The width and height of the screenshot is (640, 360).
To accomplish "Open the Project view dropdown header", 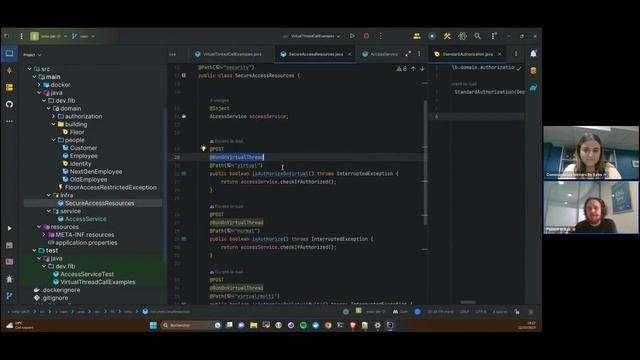I will pos(32,55).
